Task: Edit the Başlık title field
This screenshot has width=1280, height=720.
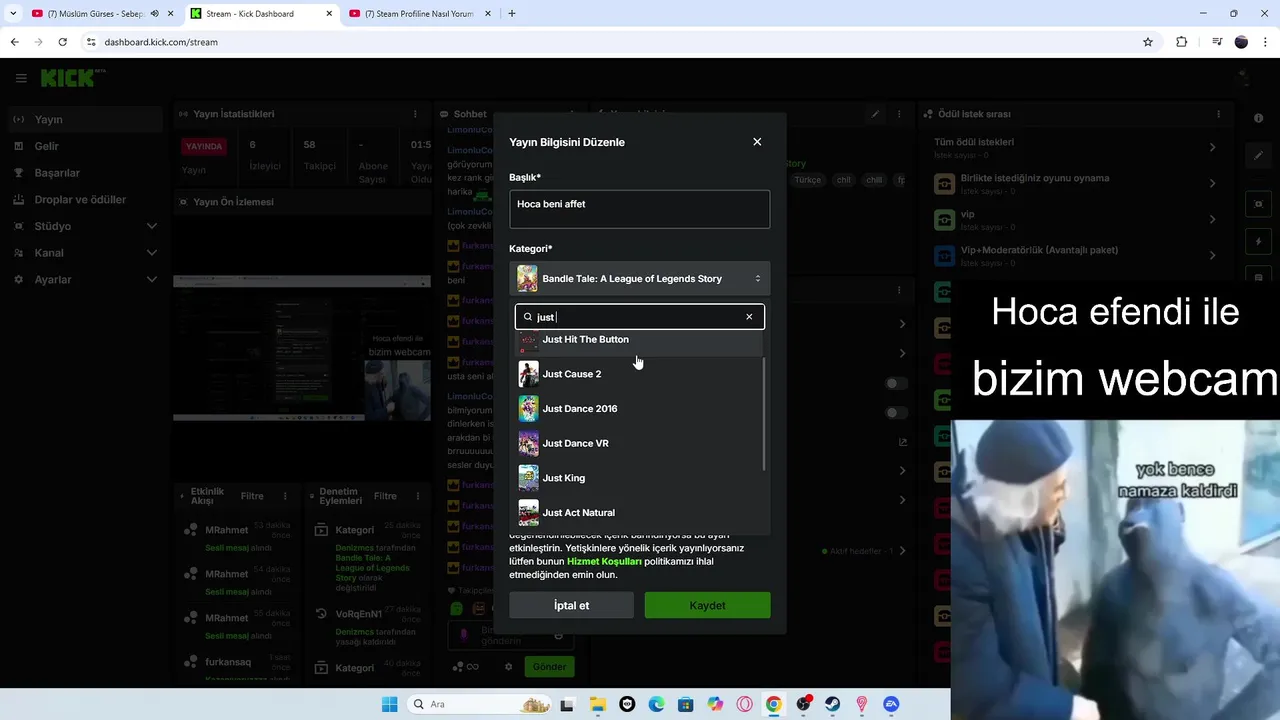Action: pyautogui.click(x=639, y=209)
